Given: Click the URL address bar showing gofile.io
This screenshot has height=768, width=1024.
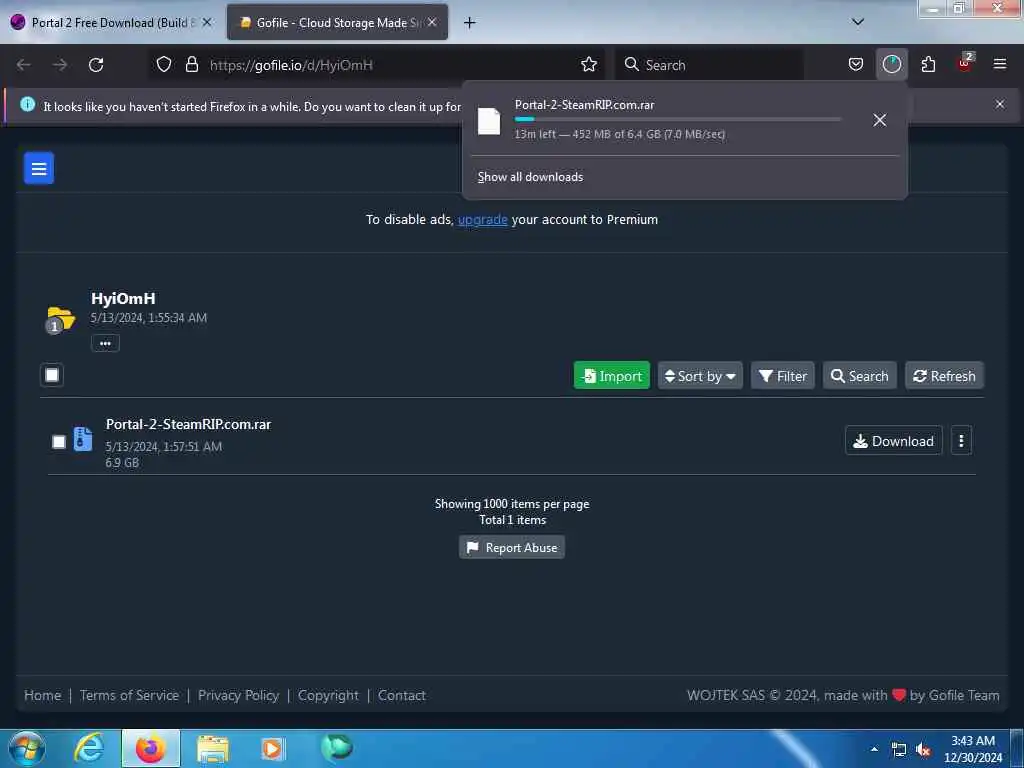Looking at the screenshot, I should [377, 65].
